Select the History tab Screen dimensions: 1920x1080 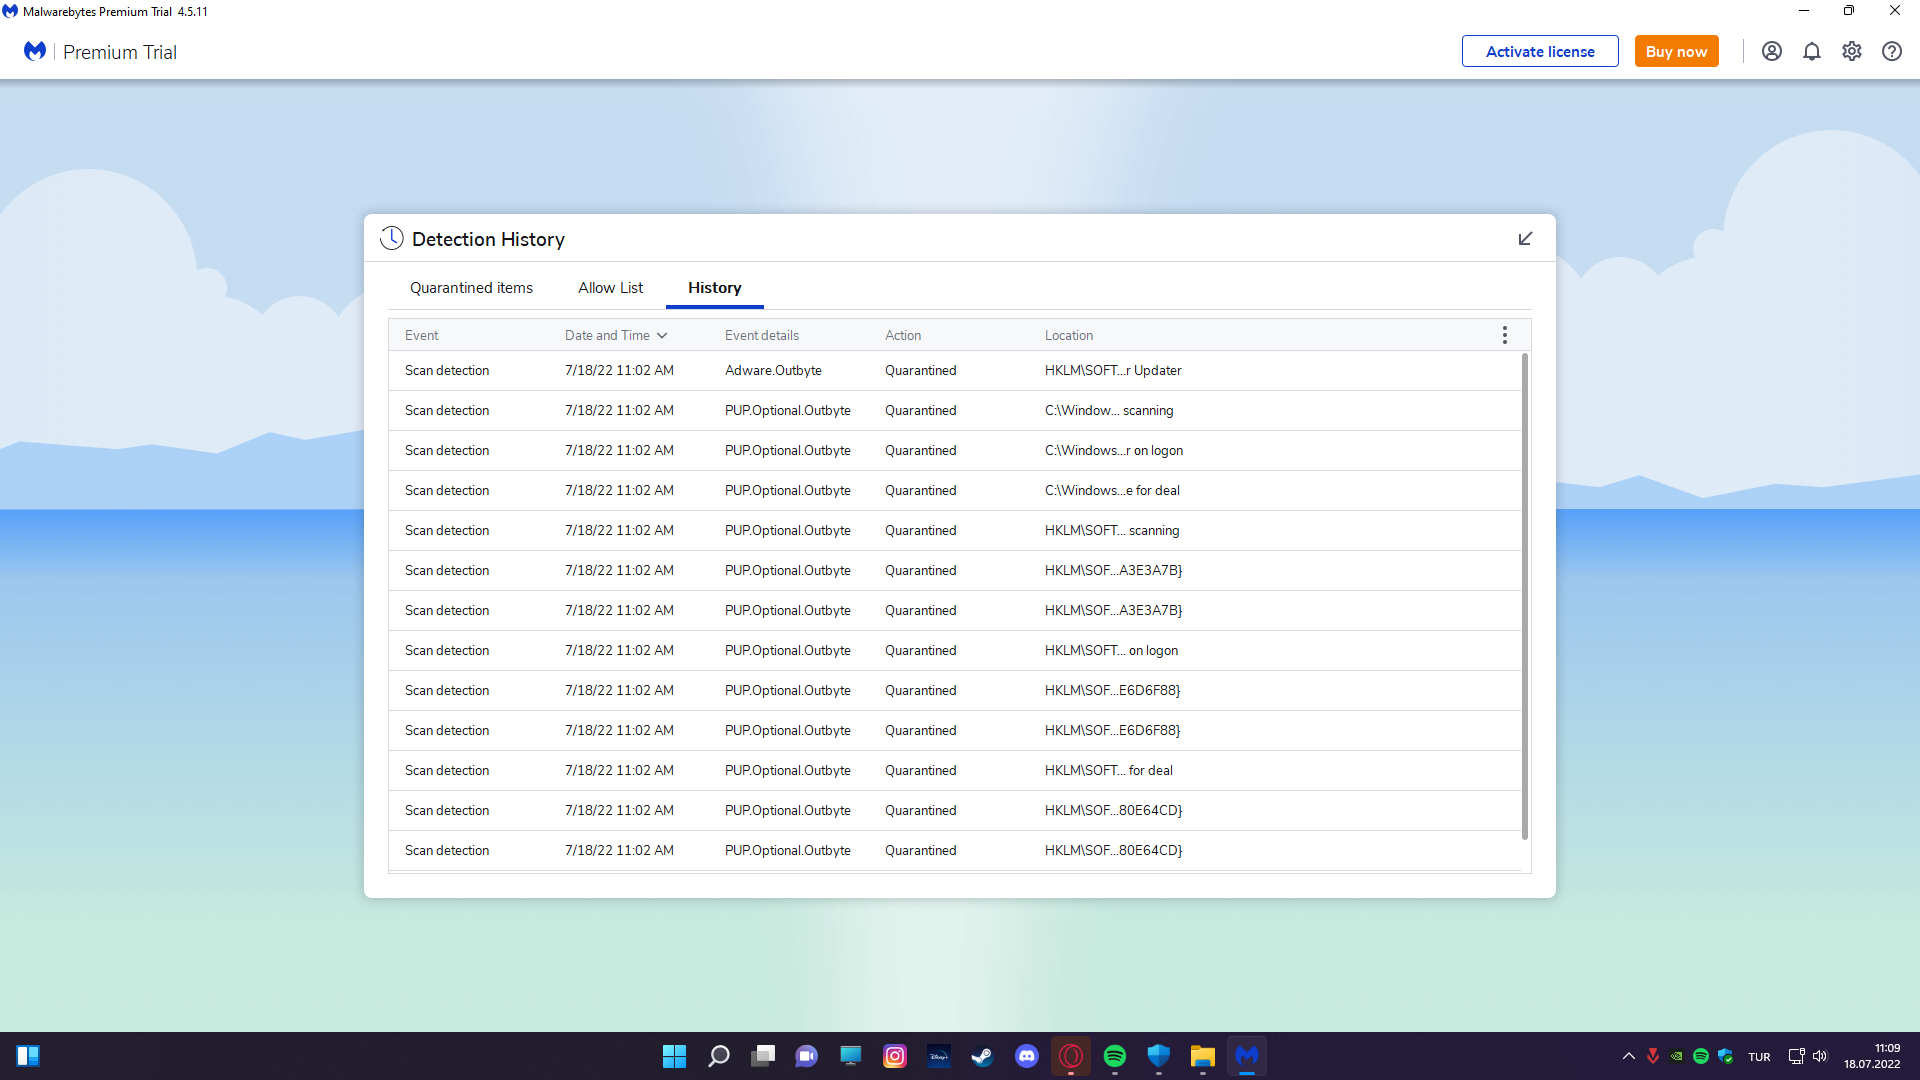[x=714, y=288]
